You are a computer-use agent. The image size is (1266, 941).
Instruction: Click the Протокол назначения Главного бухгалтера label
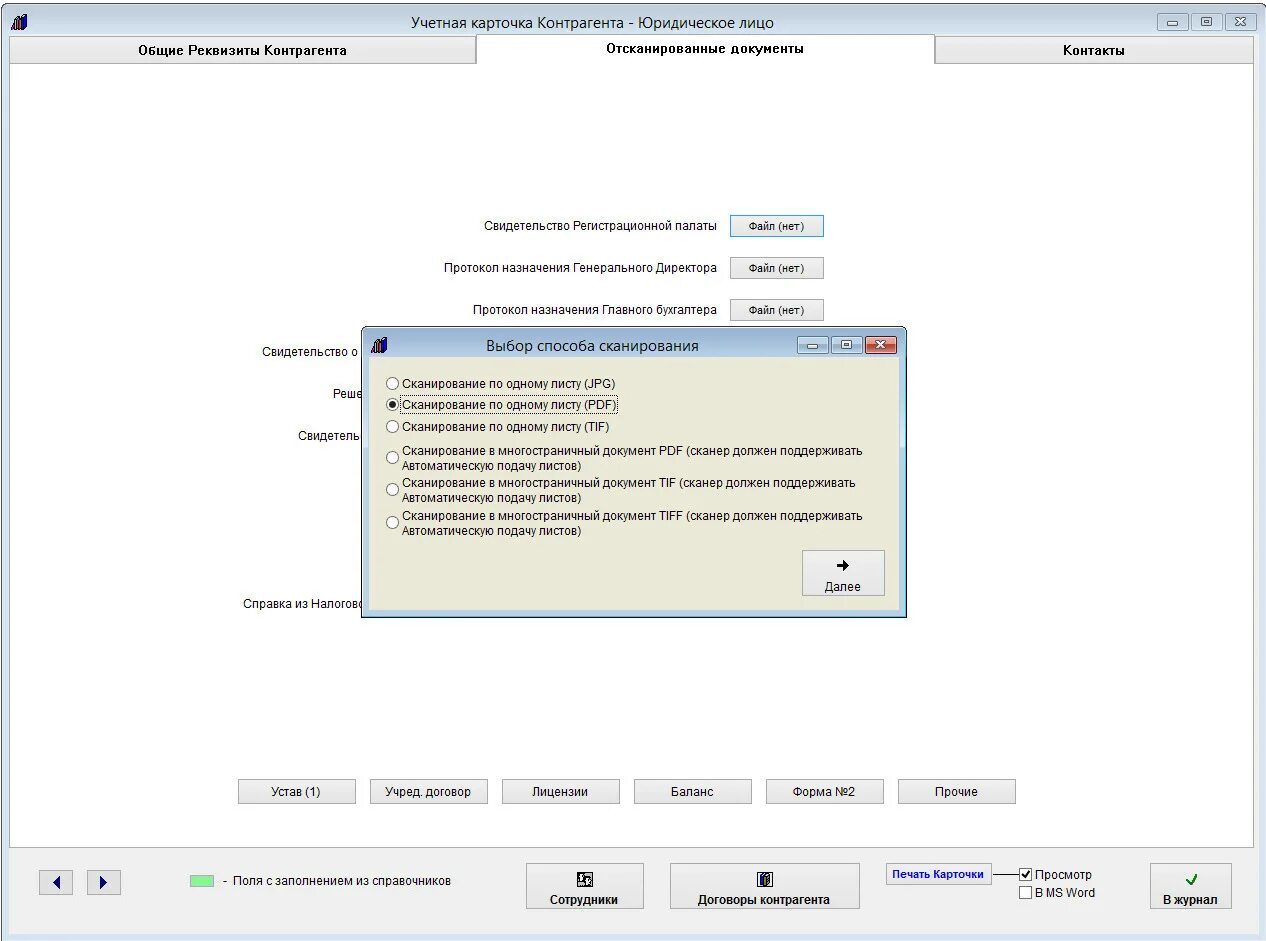[x=595, y=310]
